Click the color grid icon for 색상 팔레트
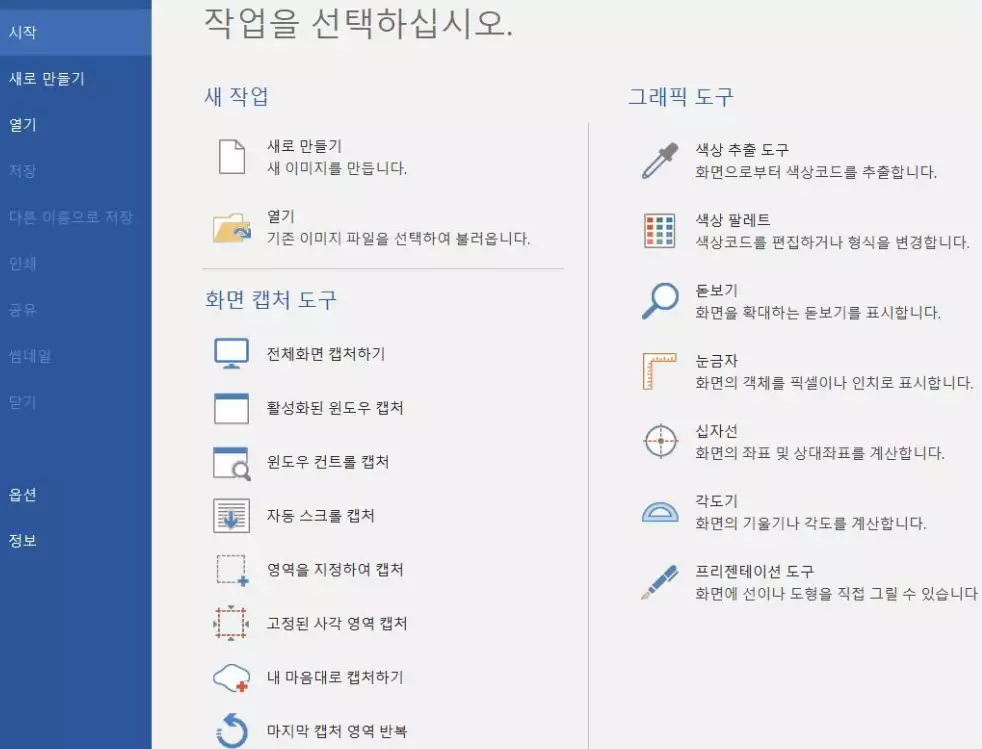Image resolution: width=982 pixels, height=749 pixels. tap(659, 230)
